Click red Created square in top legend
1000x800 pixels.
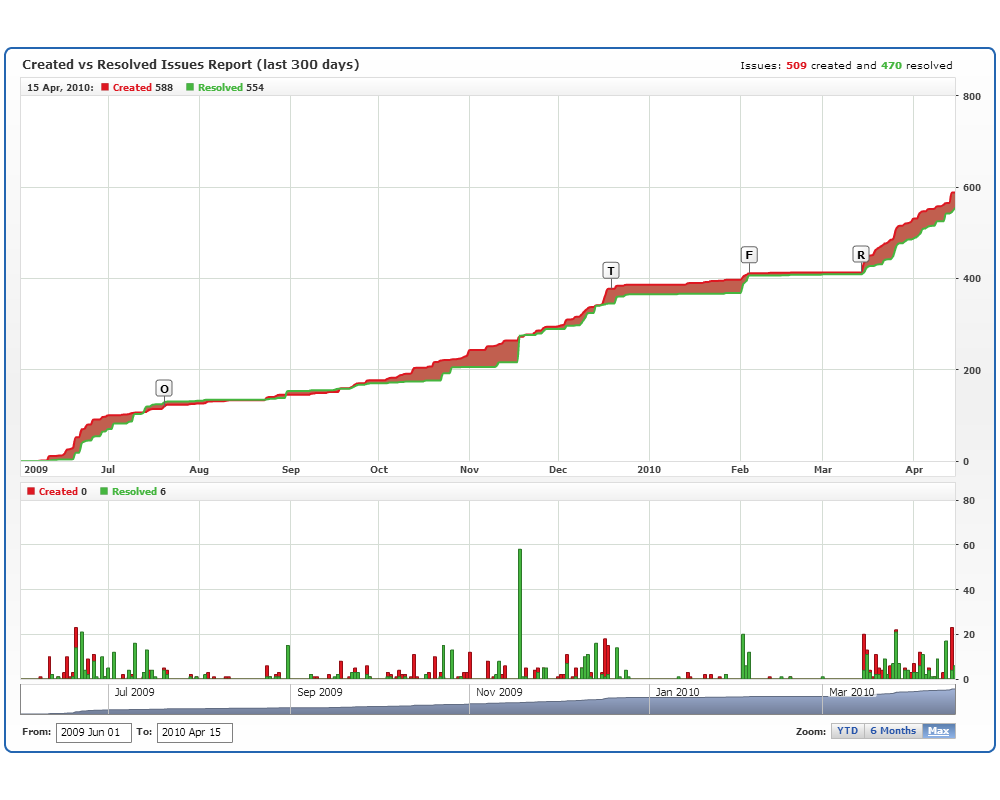point(105,88)
